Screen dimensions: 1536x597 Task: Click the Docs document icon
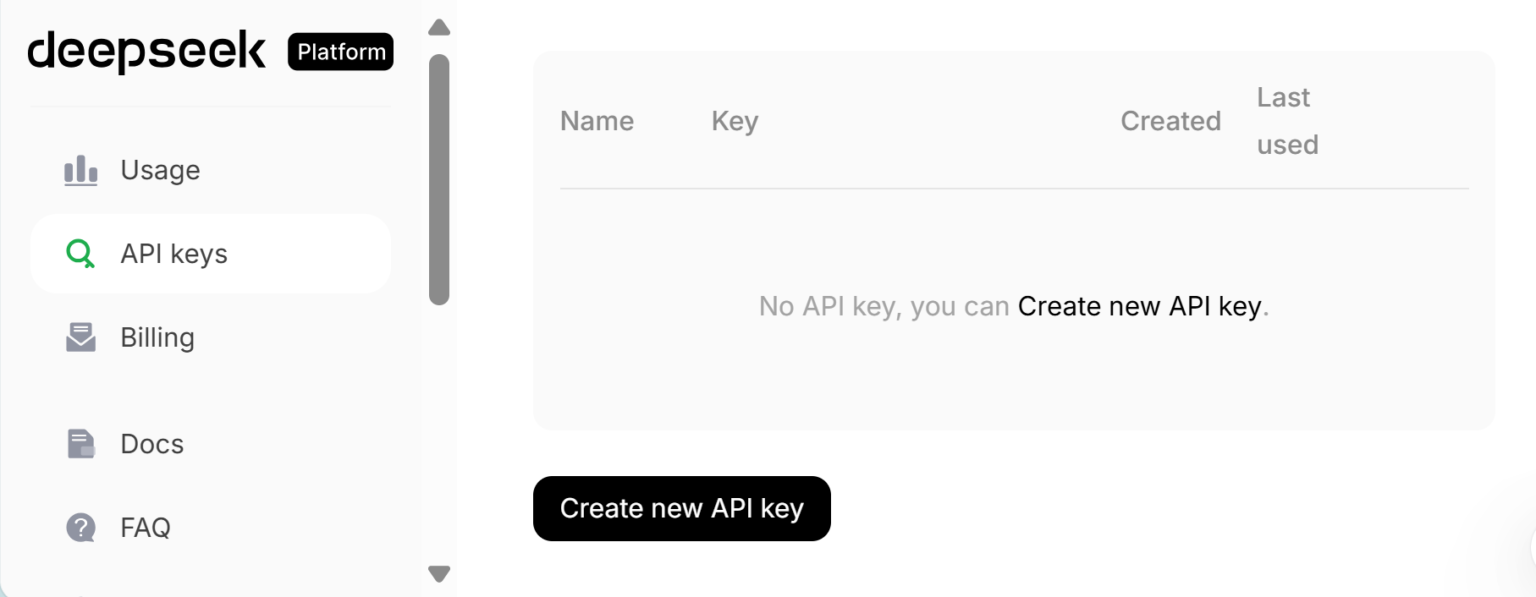pyautogui.click(x=79, y=443)
